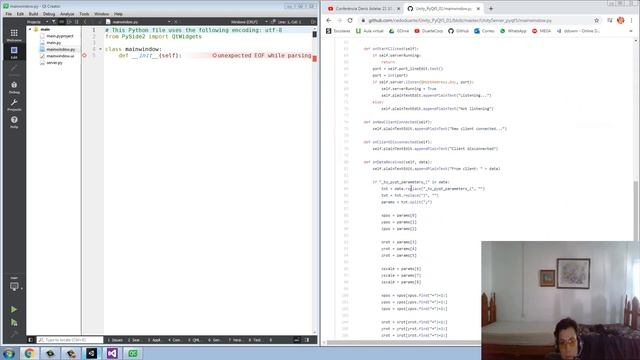The height and width of the screenshot is (360, 640).
Task: Open Visual Studio from the taskbar
Action: pos(112,353)
